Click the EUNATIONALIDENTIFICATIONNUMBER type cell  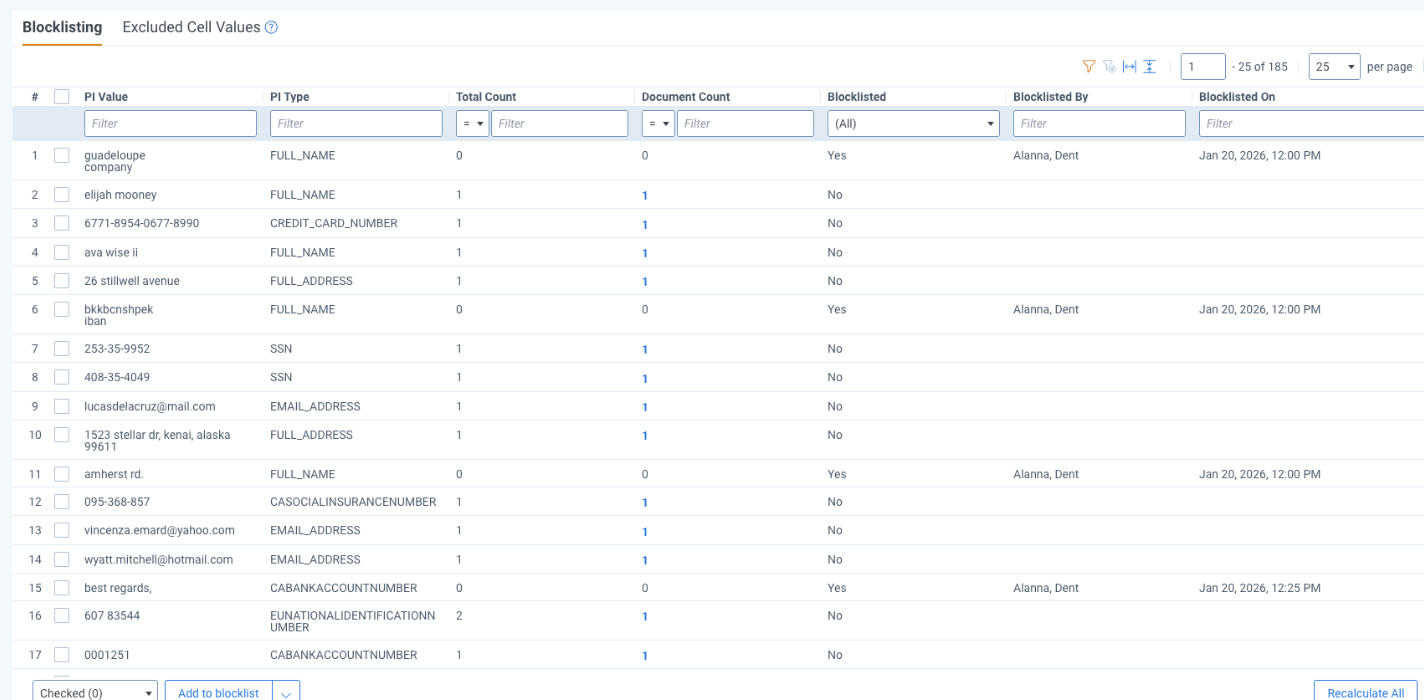(x=353, y=621)
